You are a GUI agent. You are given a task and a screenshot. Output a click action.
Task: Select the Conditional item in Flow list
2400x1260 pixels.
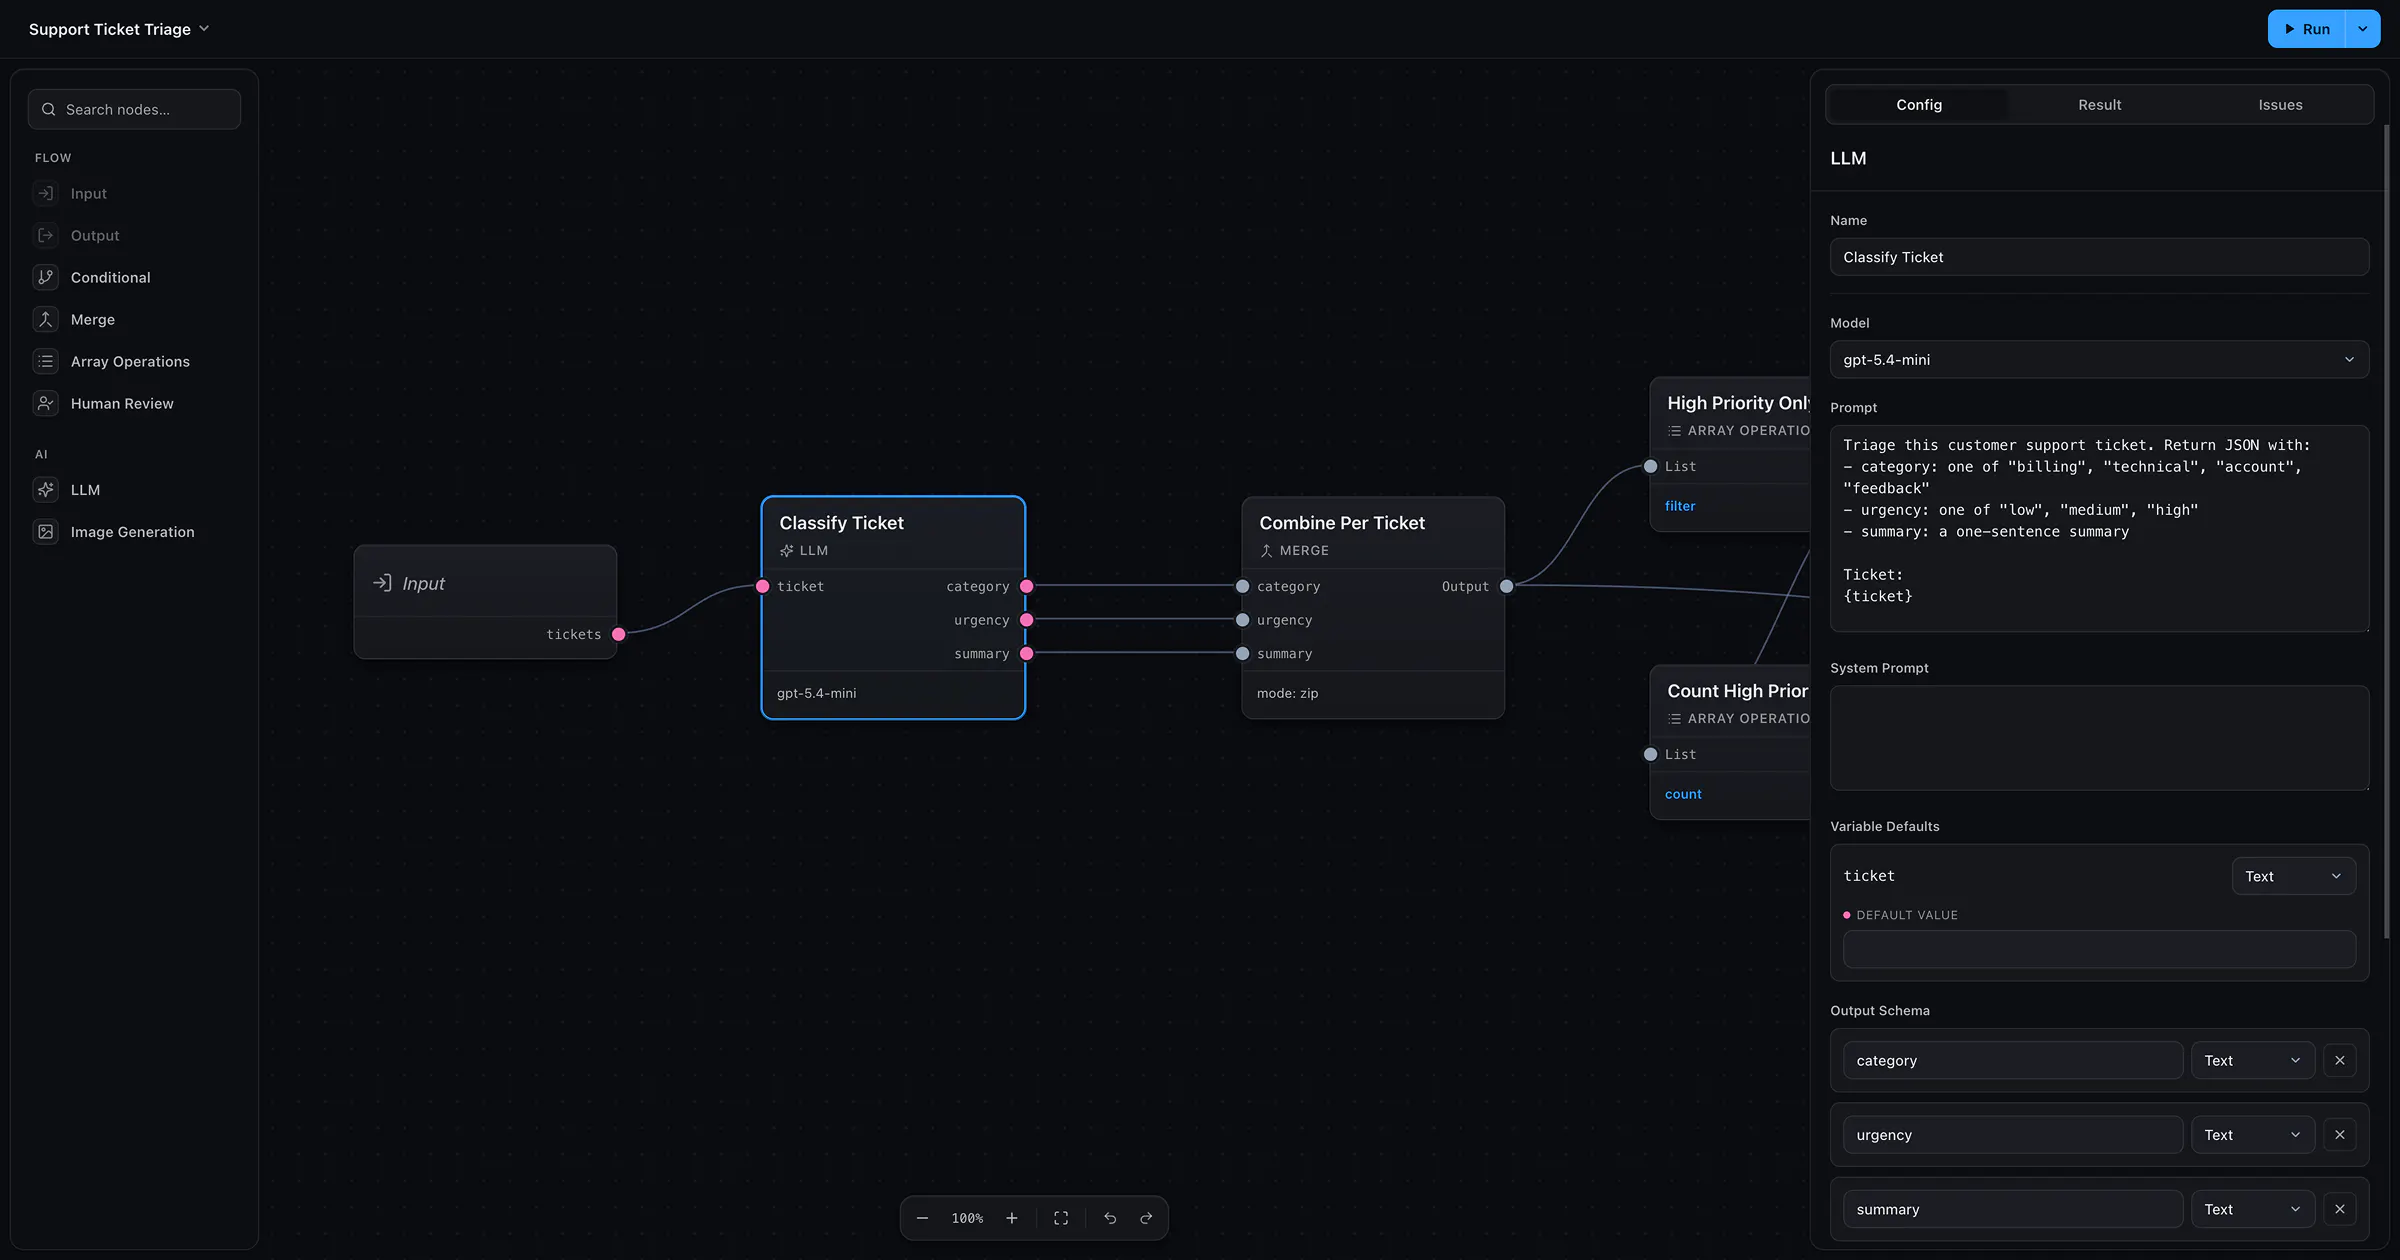pos(134,277)
